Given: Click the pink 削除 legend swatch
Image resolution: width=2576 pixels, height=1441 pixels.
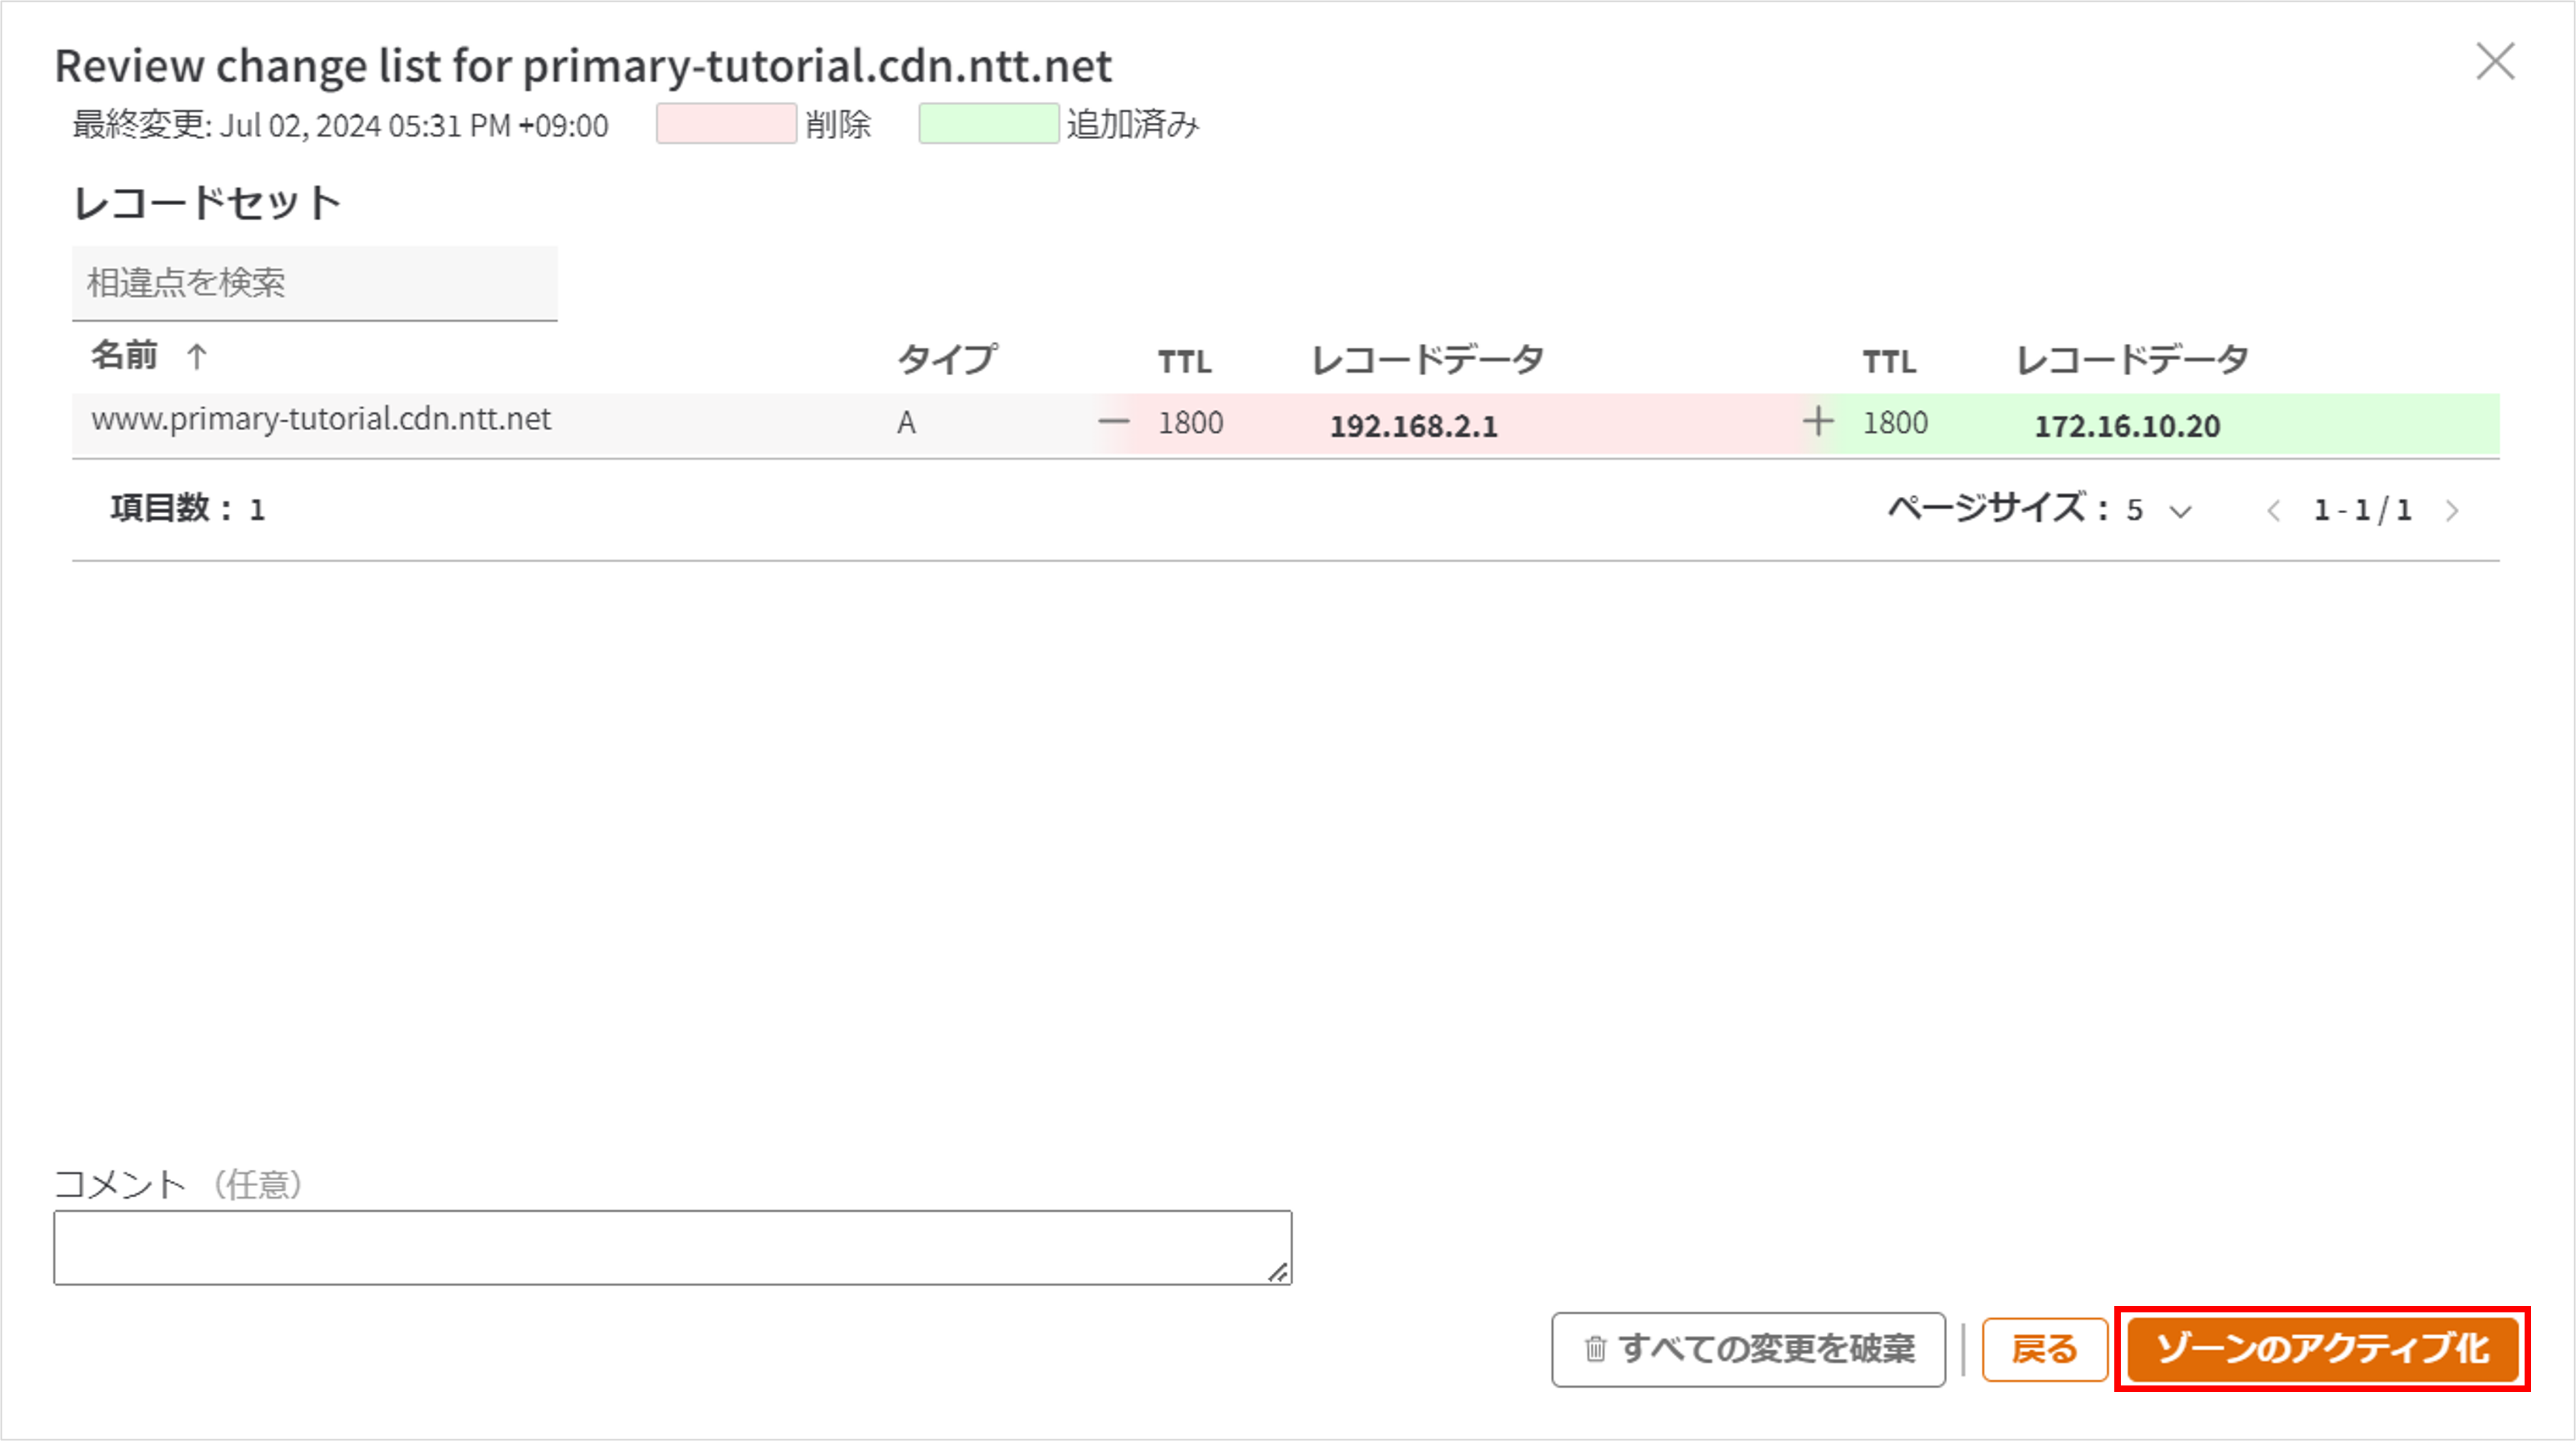Looking at the screenshot, I should [x=726, y=124].
